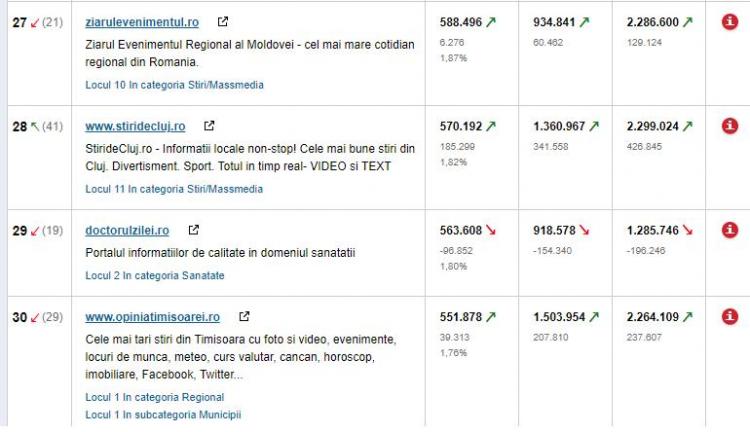Click red info icon in stiridecluj.ro row
Image resolution: width=750 pixels, height=432 pixels.
point(730,126)
